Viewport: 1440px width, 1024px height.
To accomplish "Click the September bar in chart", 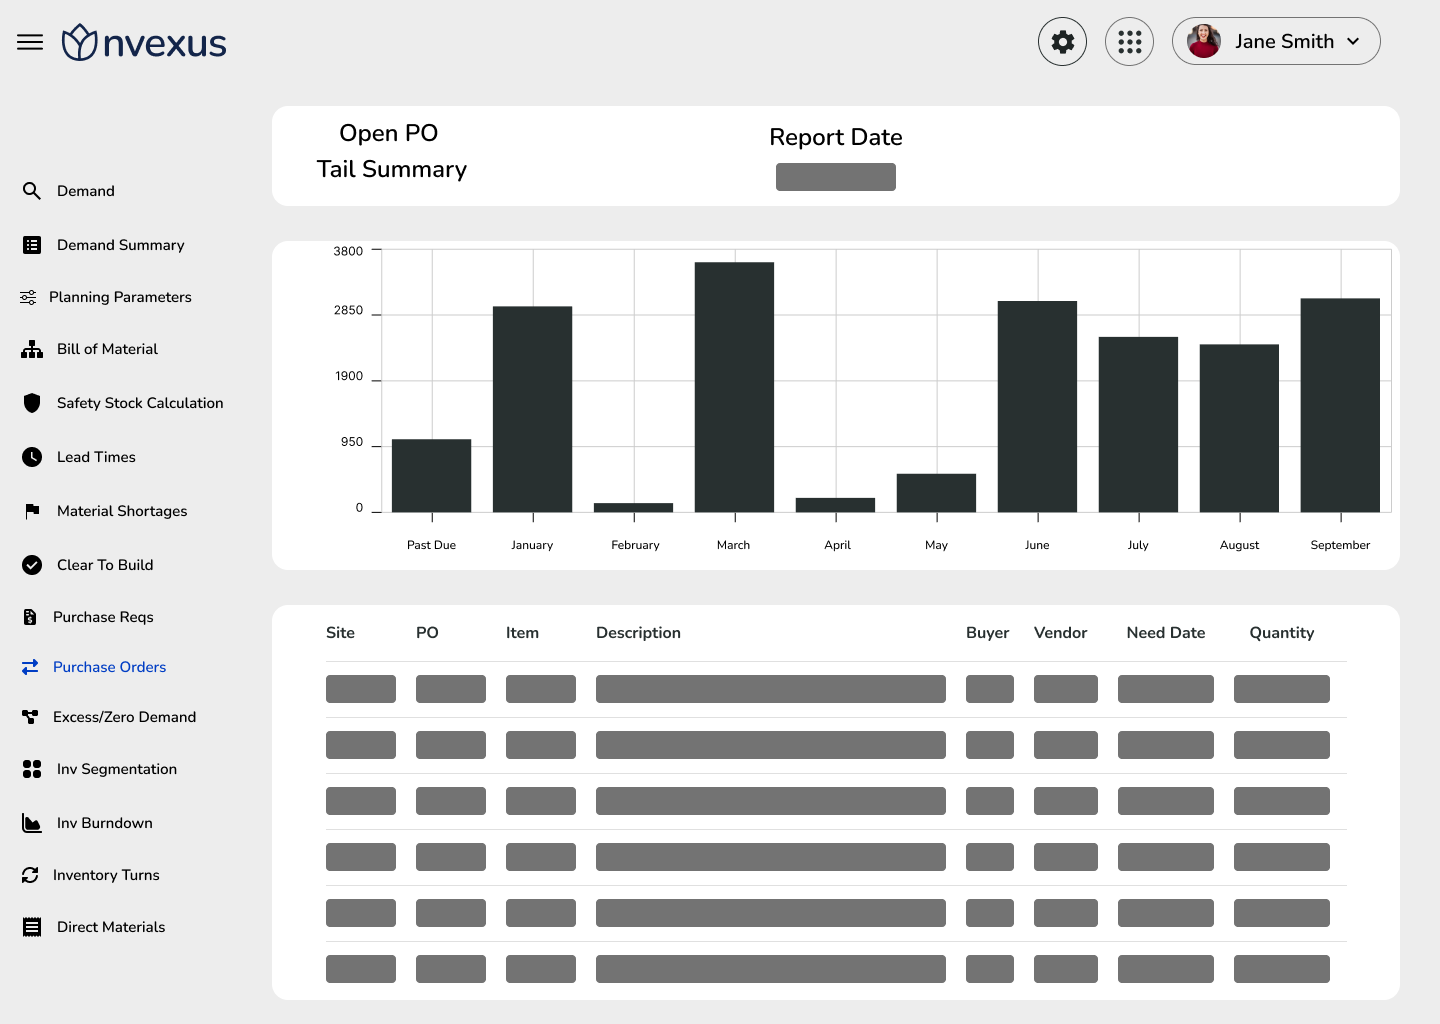I will point(1340,405).
